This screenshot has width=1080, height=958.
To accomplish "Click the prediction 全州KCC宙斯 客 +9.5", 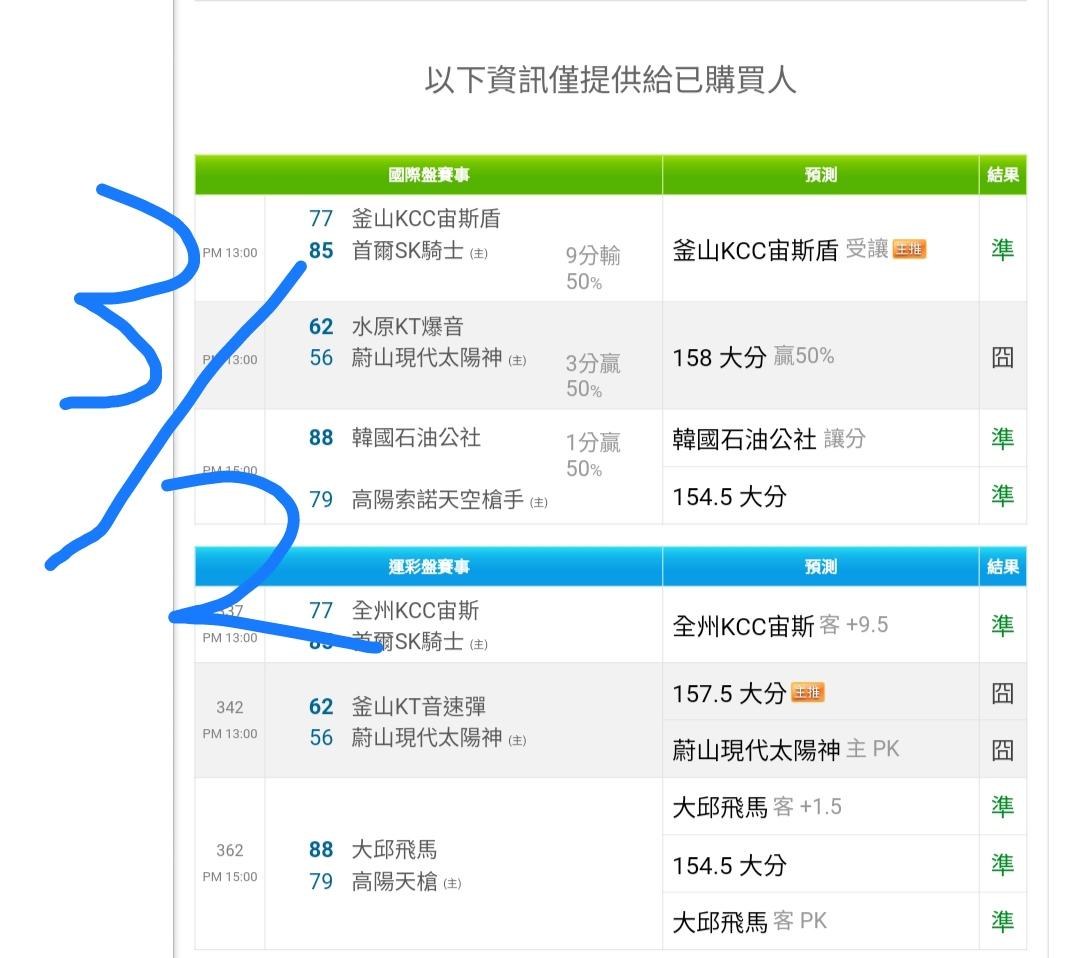I will 780,625.
